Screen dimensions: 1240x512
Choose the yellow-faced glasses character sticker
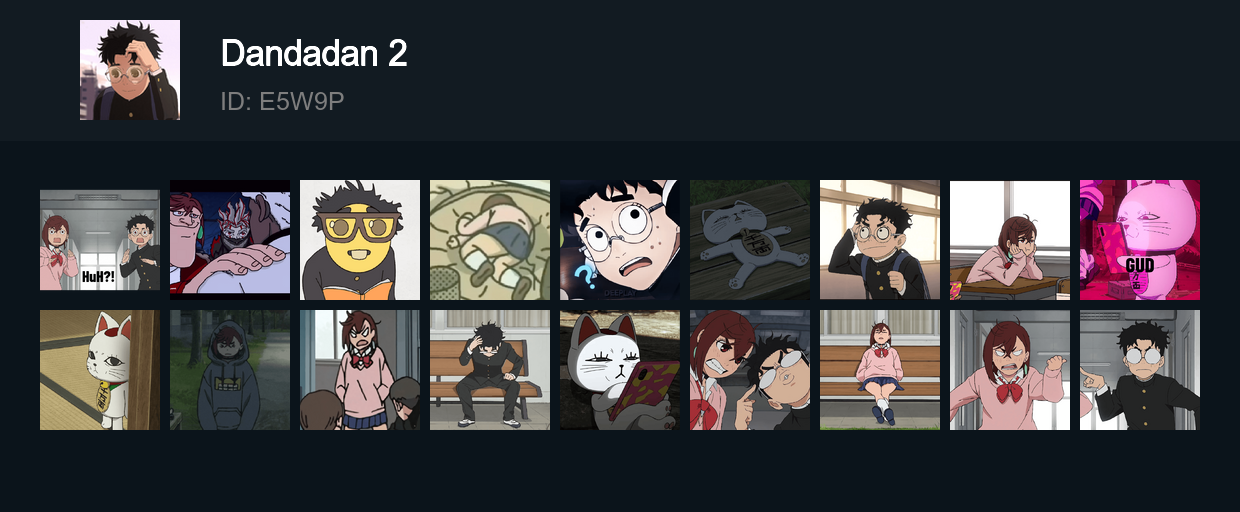tap(360, 240)
